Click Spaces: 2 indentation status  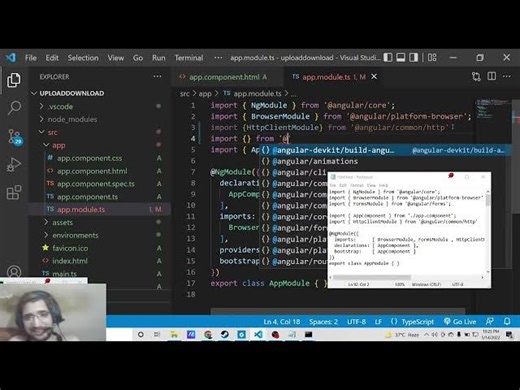pyautogui.click(x=323, y=322)
